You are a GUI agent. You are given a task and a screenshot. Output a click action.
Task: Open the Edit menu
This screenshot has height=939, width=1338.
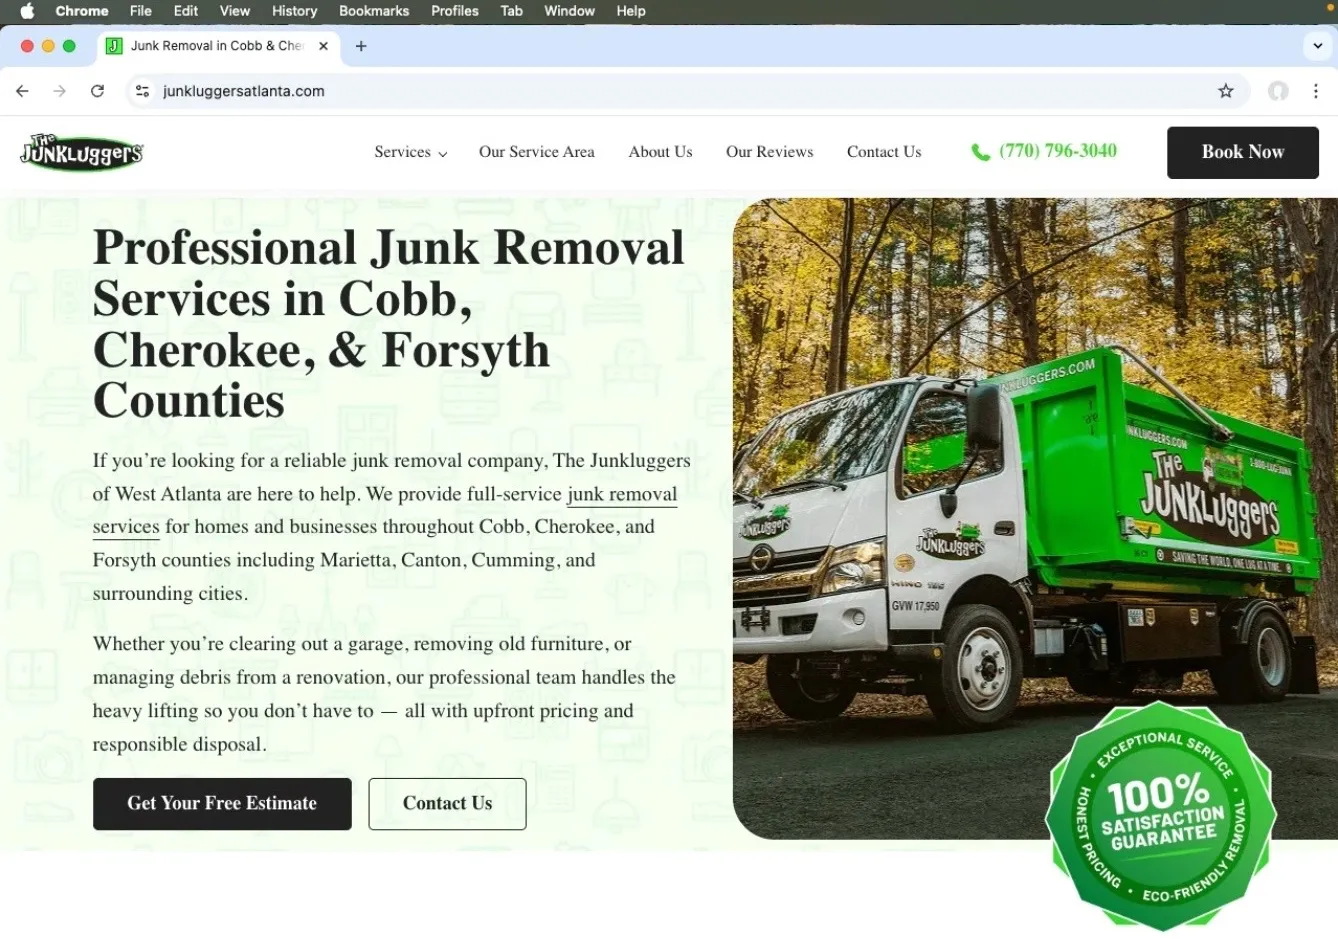[185, 11]
